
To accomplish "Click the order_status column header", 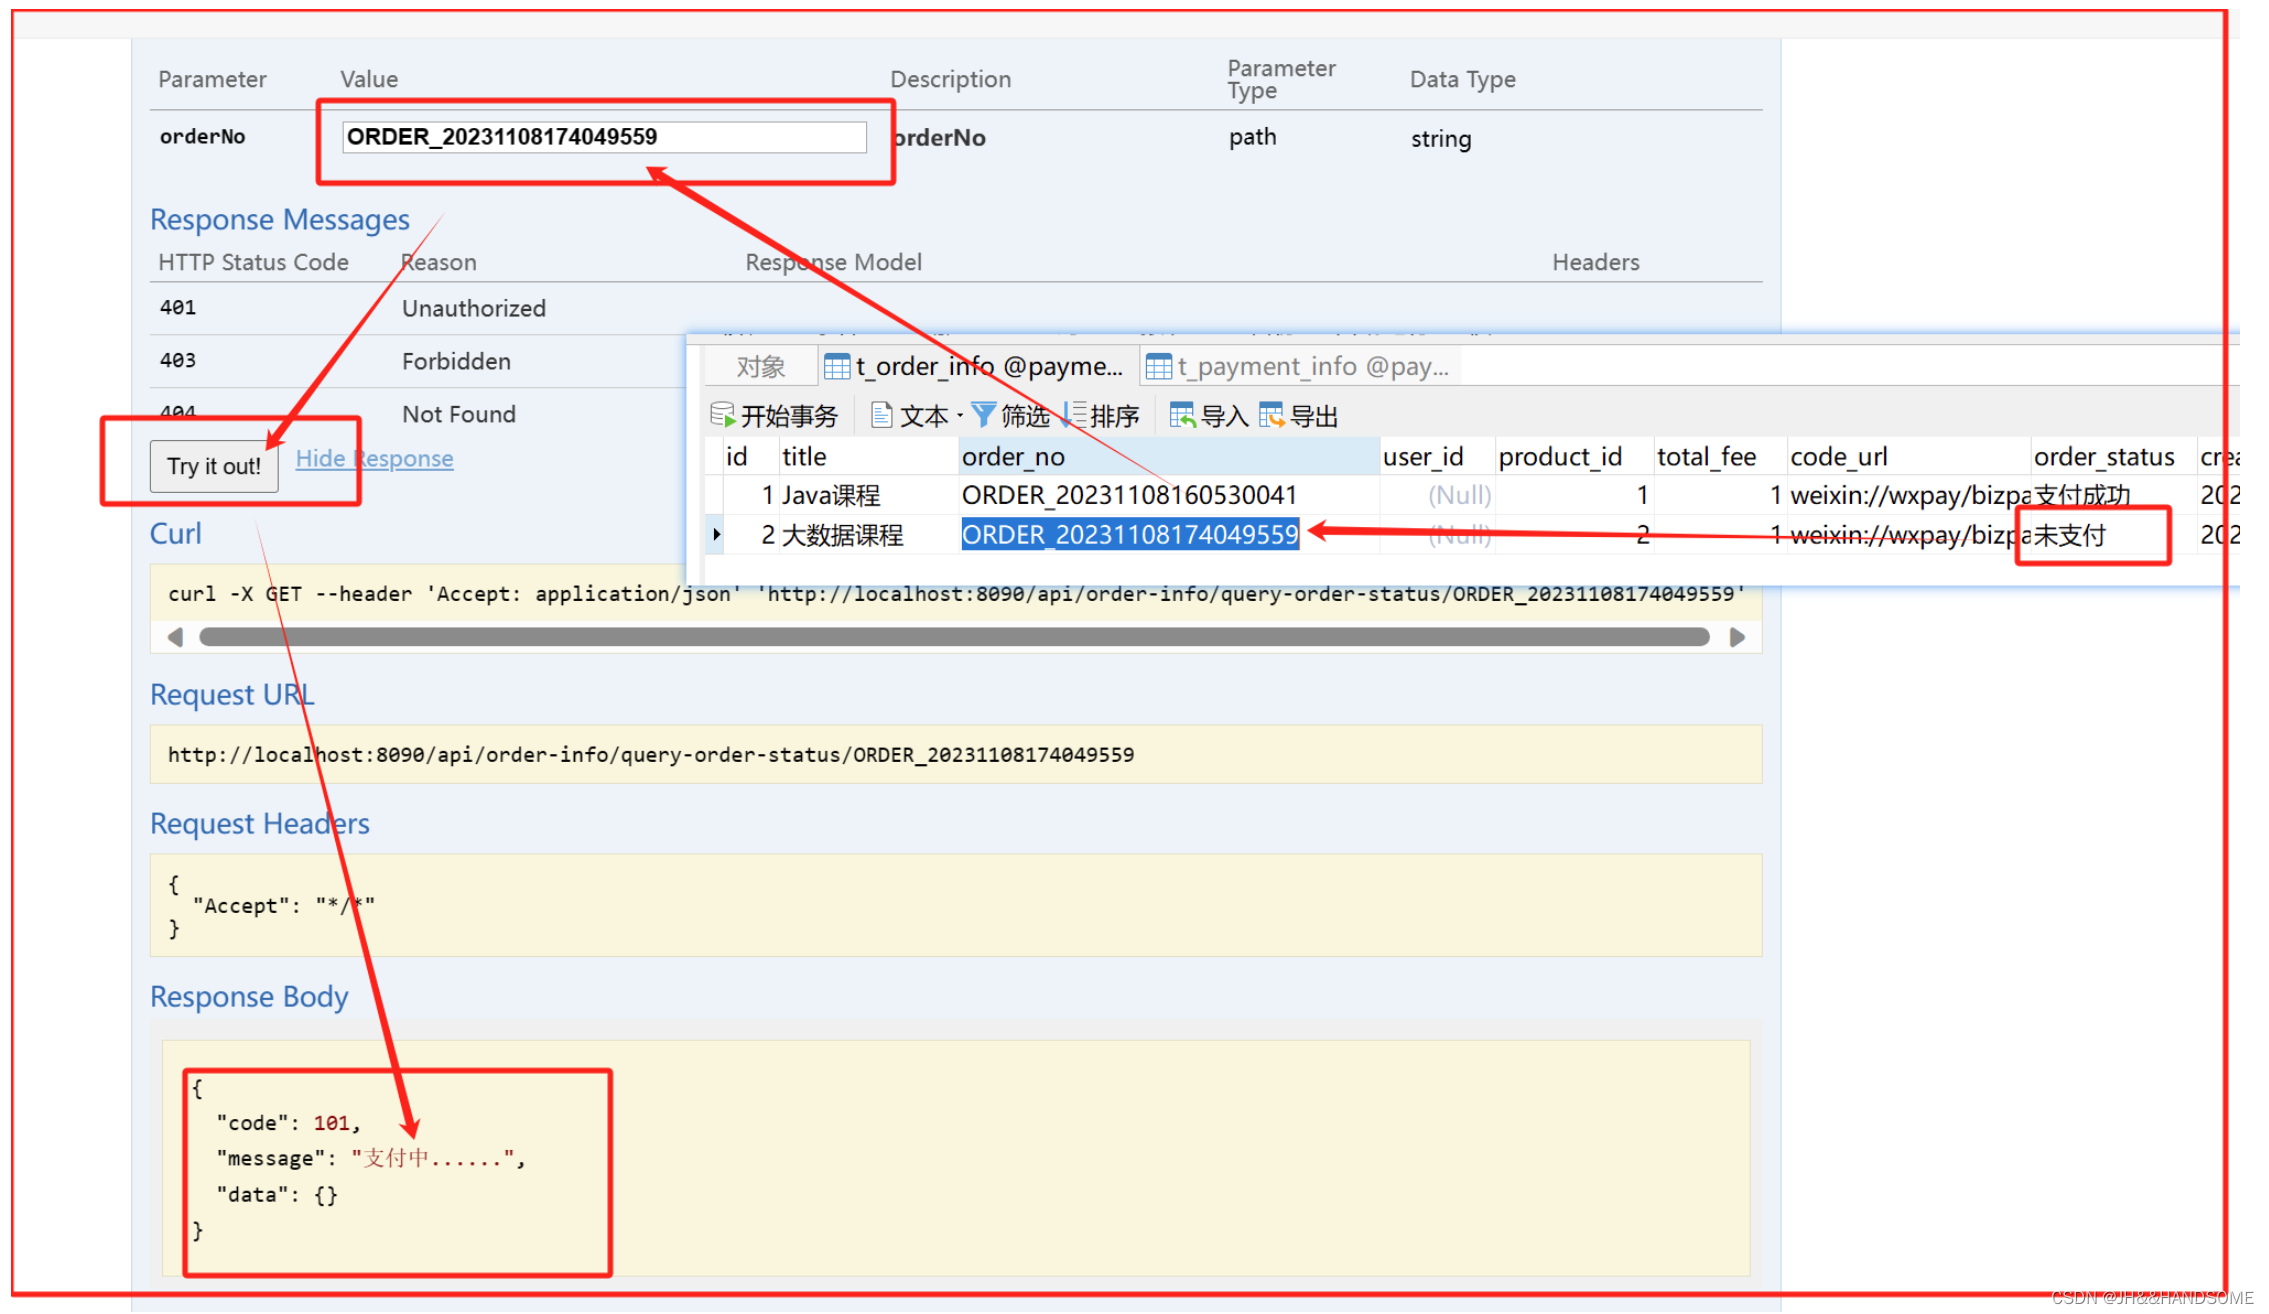I will pos(2112,457).
